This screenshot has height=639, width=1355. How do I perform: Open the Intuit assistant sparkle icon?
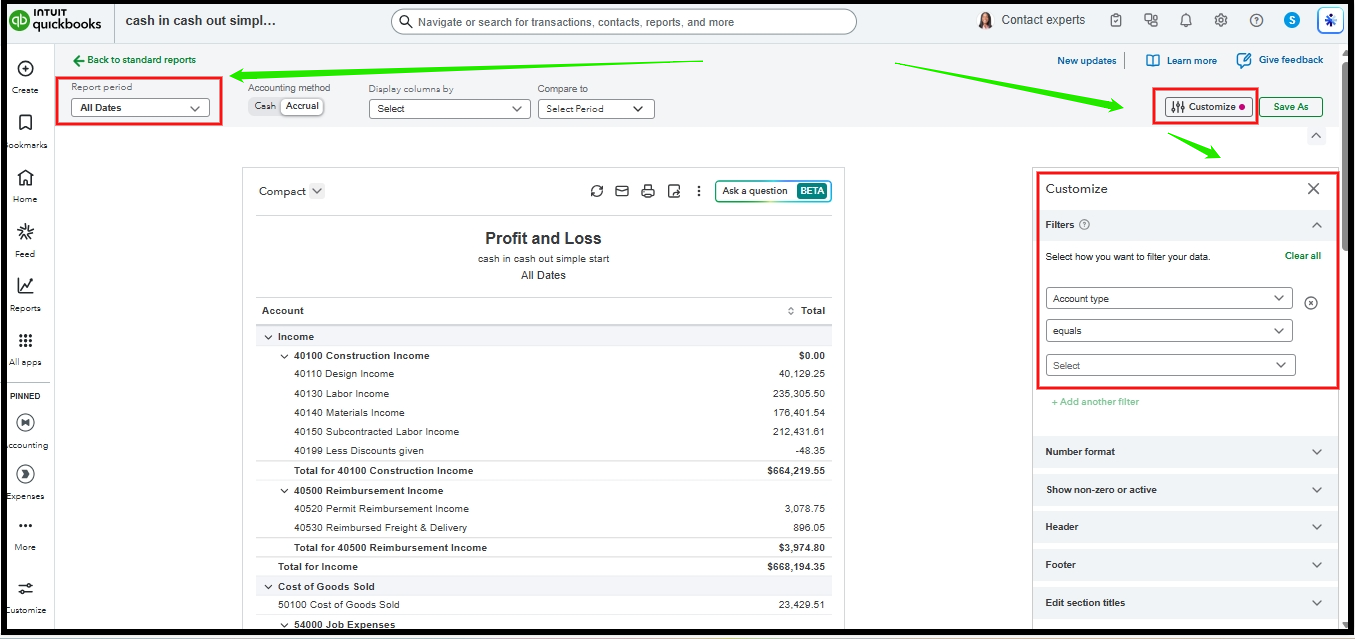1330,20
